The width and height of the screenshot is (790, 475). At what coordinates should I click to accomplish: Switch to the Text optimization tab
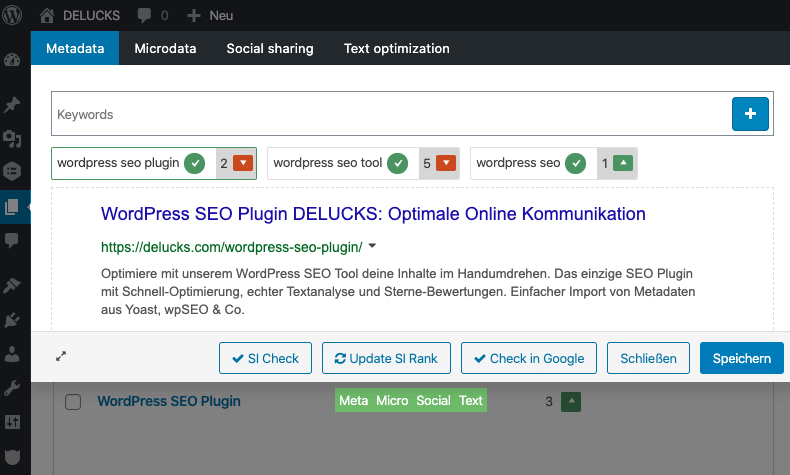tap(396, 48)
